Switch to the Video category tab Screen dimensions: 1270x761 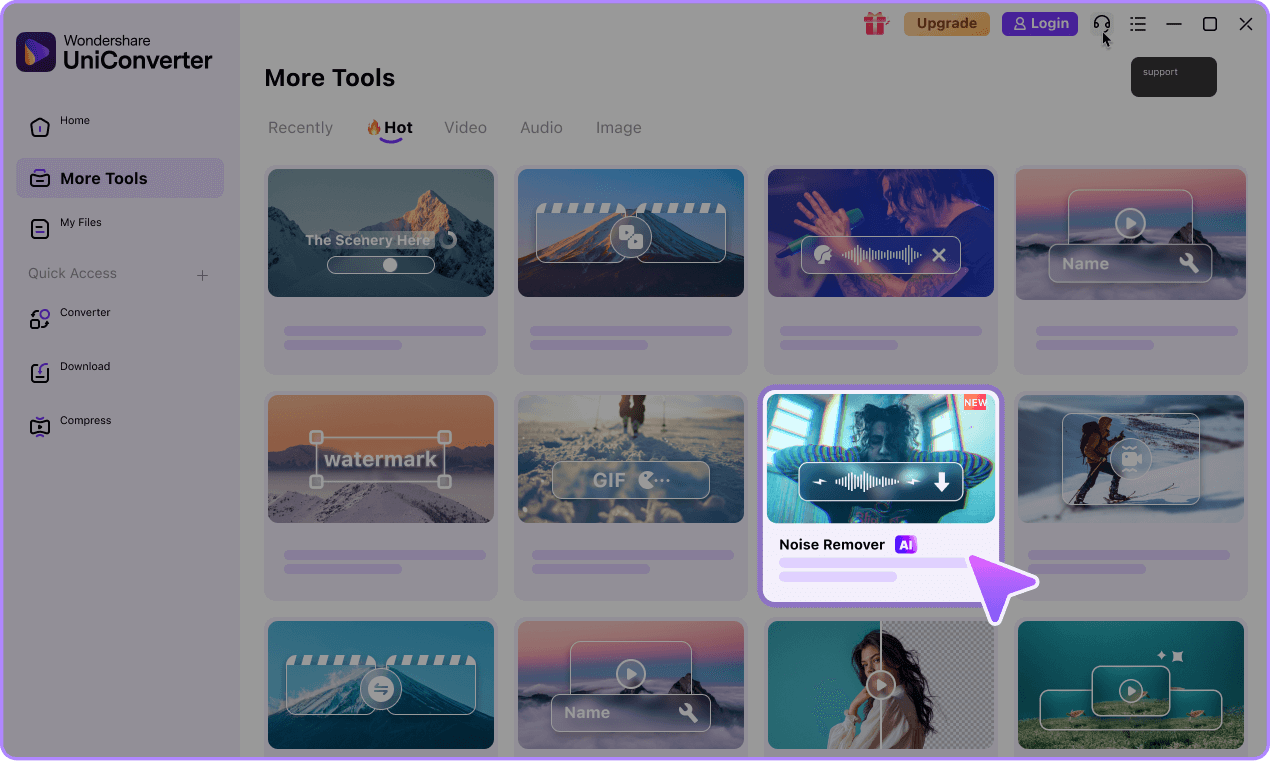(x=465, y=127)
